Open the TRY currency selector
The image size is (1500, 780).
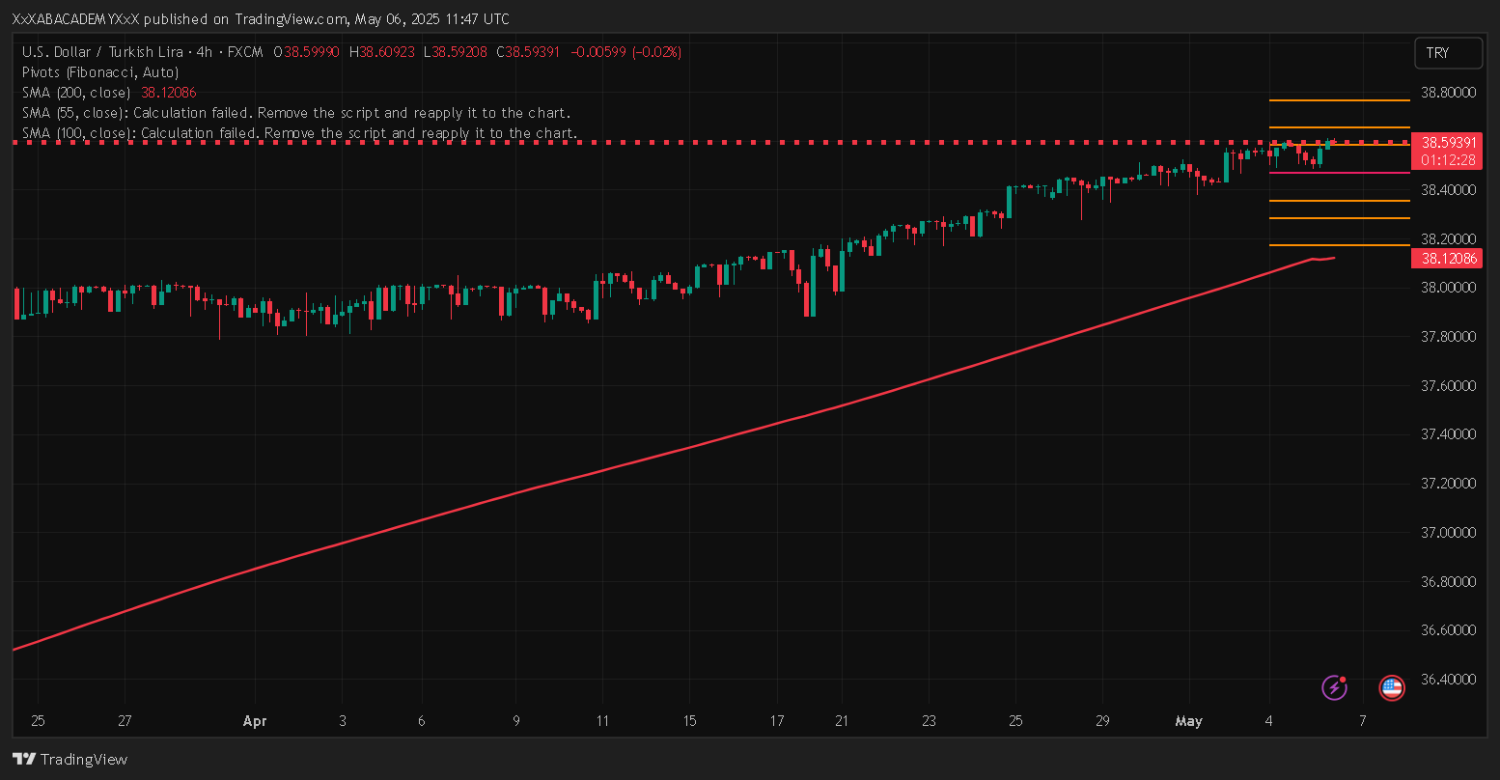1447,53
